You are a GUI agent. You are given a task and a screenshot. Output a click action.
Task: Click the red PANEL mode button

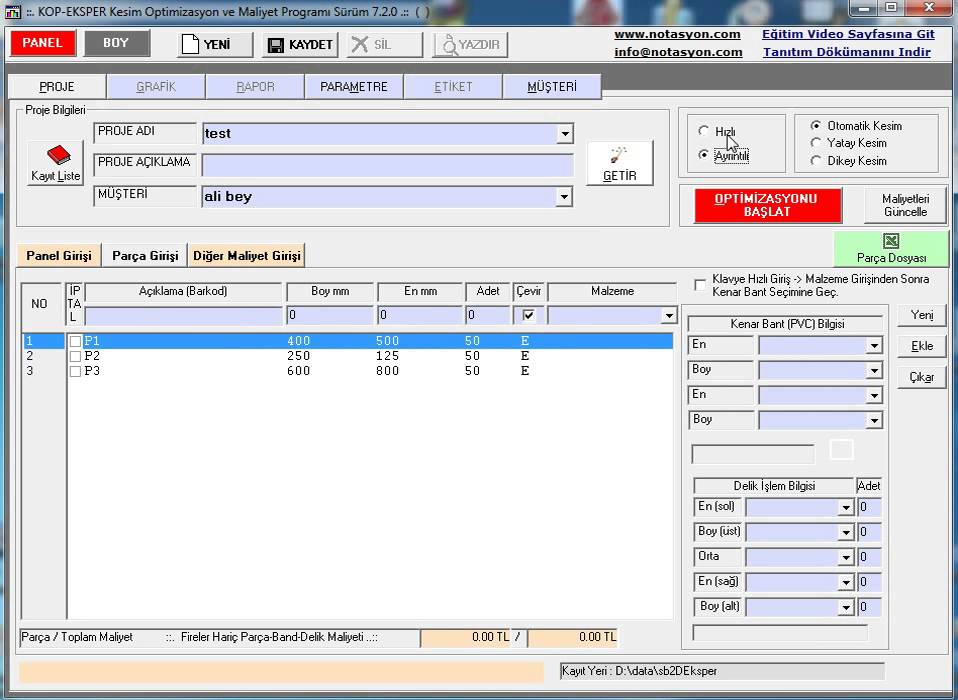[x=42, y=43]
